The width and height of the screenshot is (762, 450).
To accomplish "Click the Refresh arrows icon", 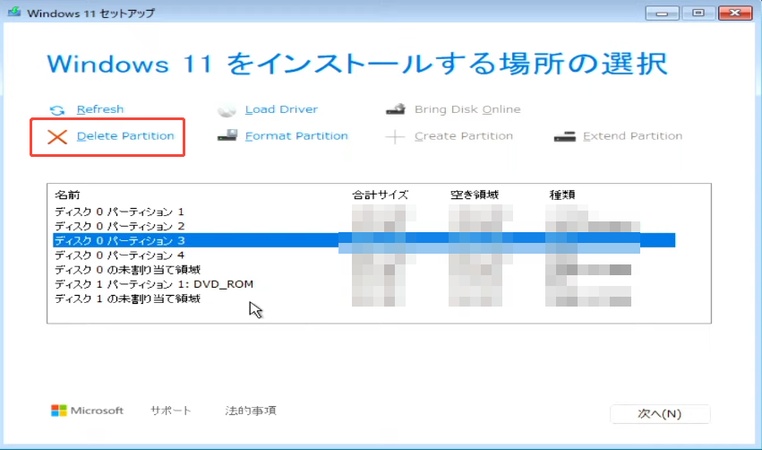I will point(57,110).
